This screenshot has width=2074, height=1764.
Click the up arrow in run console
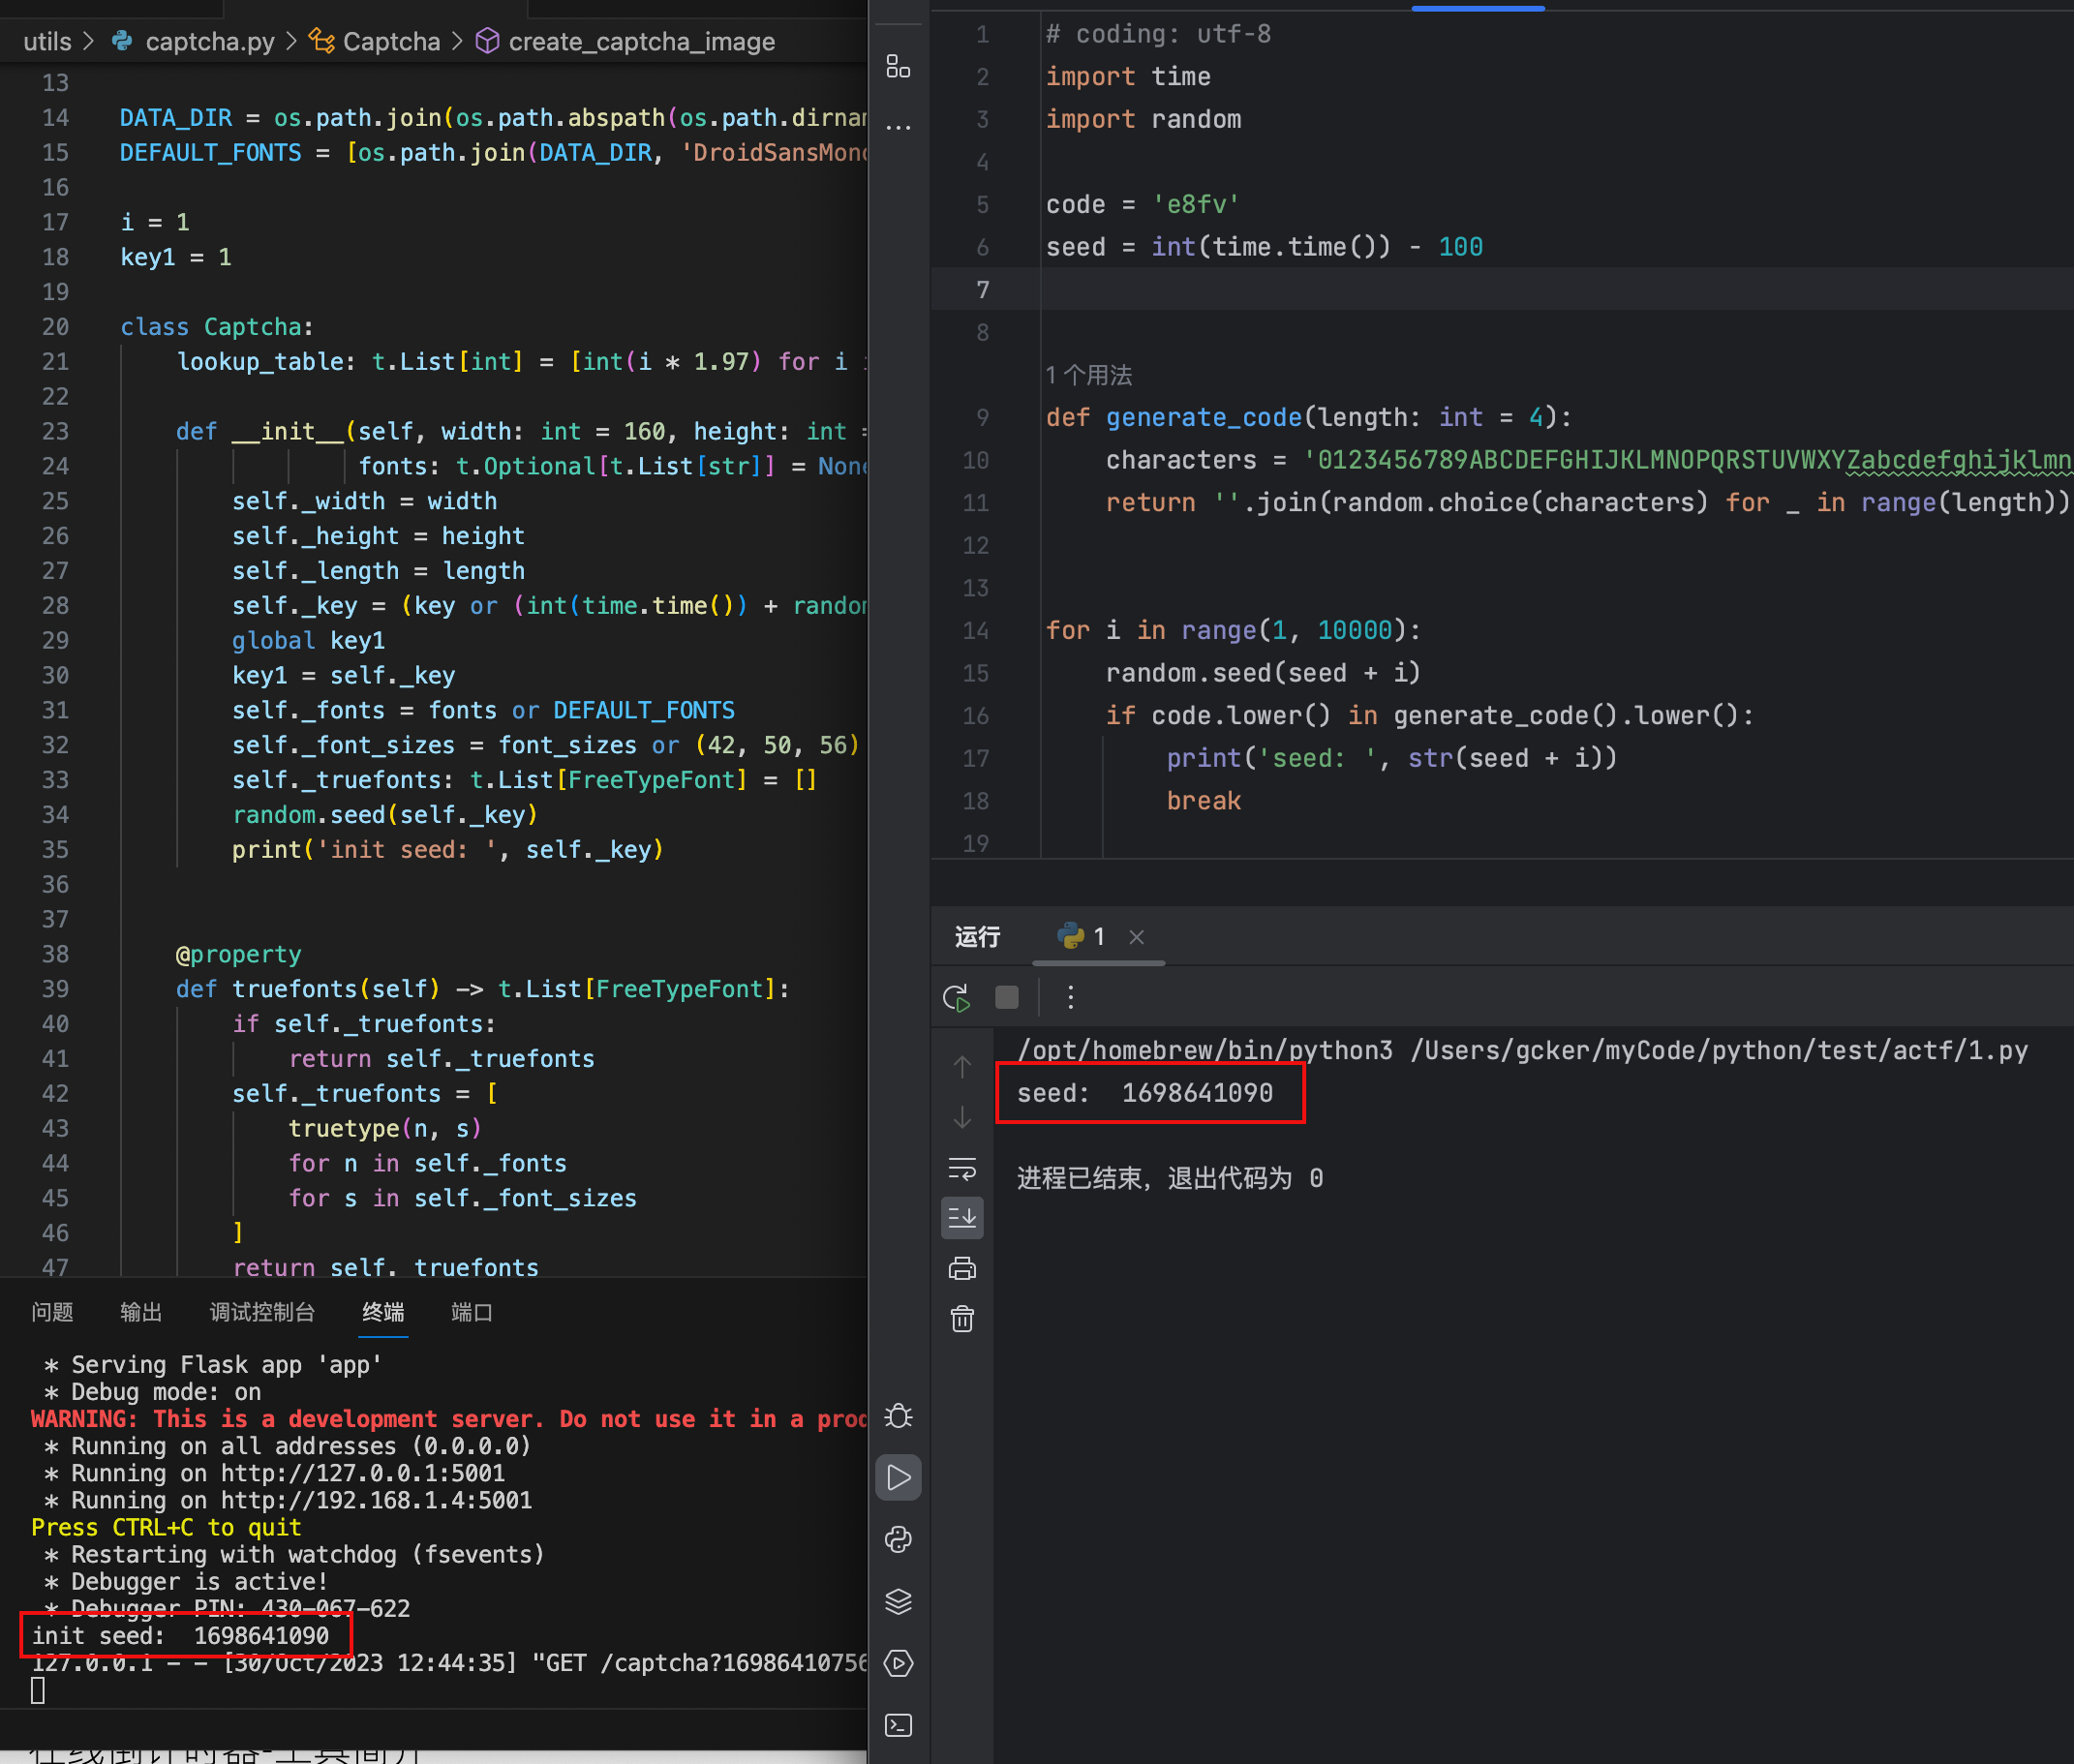click(962, 1067)
